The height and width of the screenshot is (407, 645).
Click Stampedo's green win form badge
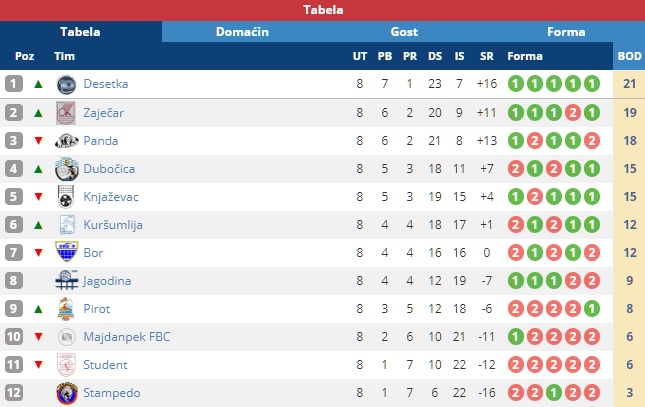tap(554, 393)
